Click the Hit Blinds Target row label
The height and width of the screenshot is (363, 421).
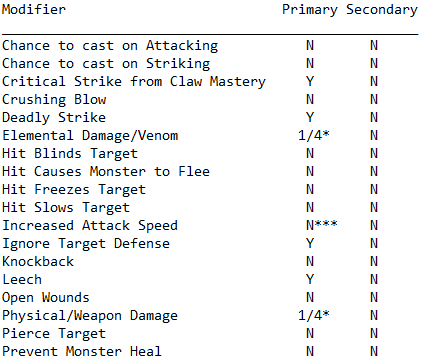click(x=70, y=154)
